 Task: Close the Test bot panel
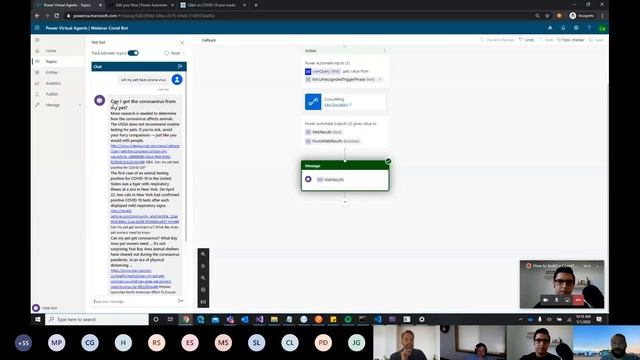pyautogui.click(x=182, y=42)
